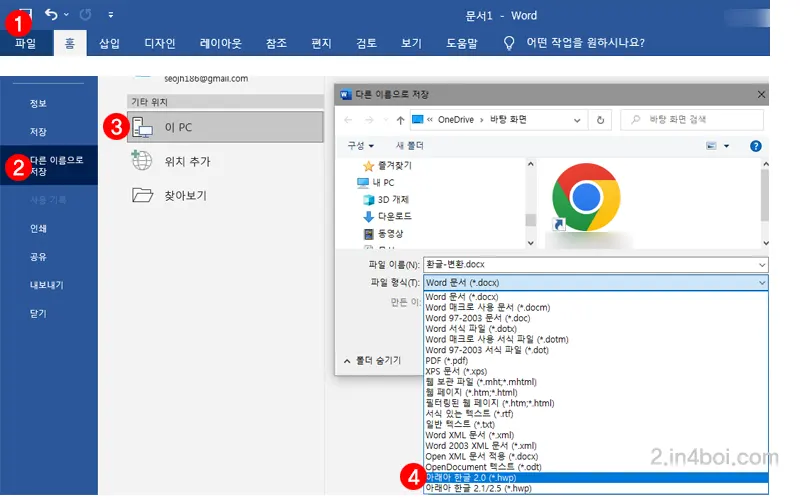
Task: Click the 어떤 작업을 원하시나요 search box
Action: pos(586,42)
